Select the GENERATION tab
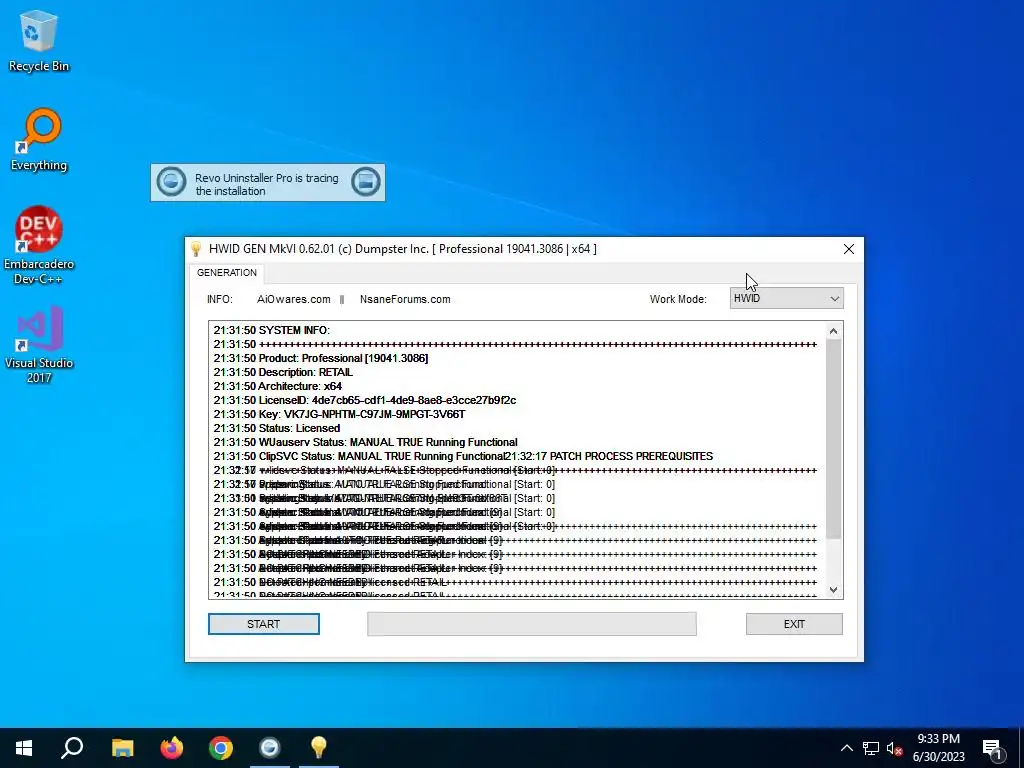The width and height of the screenshot is (1024, 768). coord(227,273)
